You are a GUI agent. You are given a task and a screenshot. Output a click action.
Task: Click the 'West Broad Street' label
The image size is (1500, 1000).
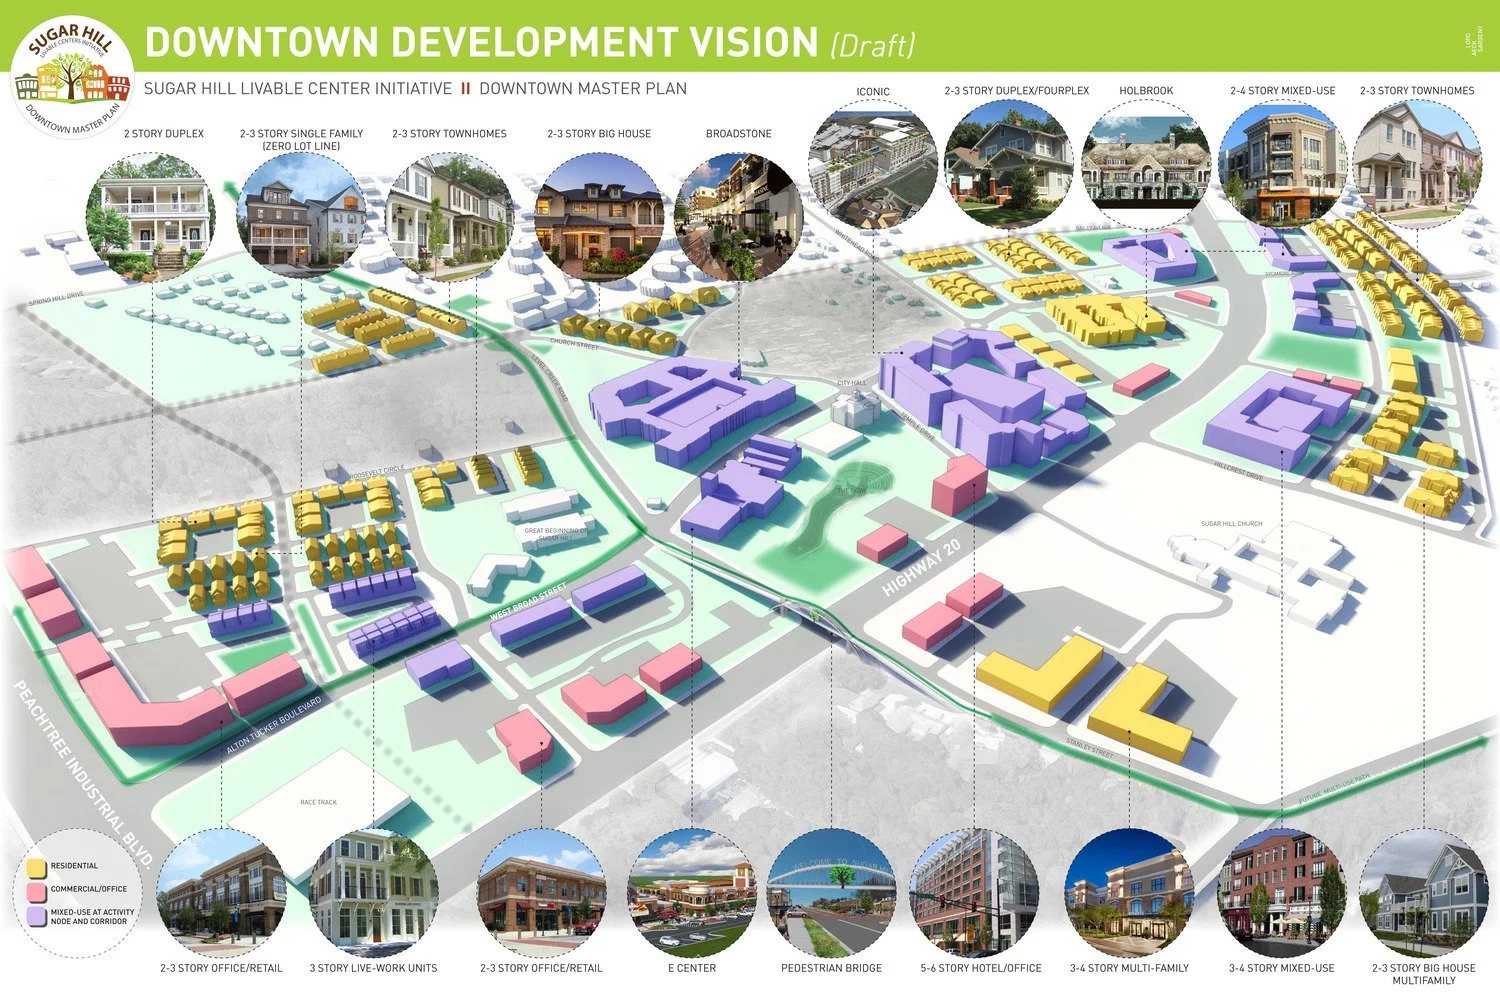pos(528,602)
